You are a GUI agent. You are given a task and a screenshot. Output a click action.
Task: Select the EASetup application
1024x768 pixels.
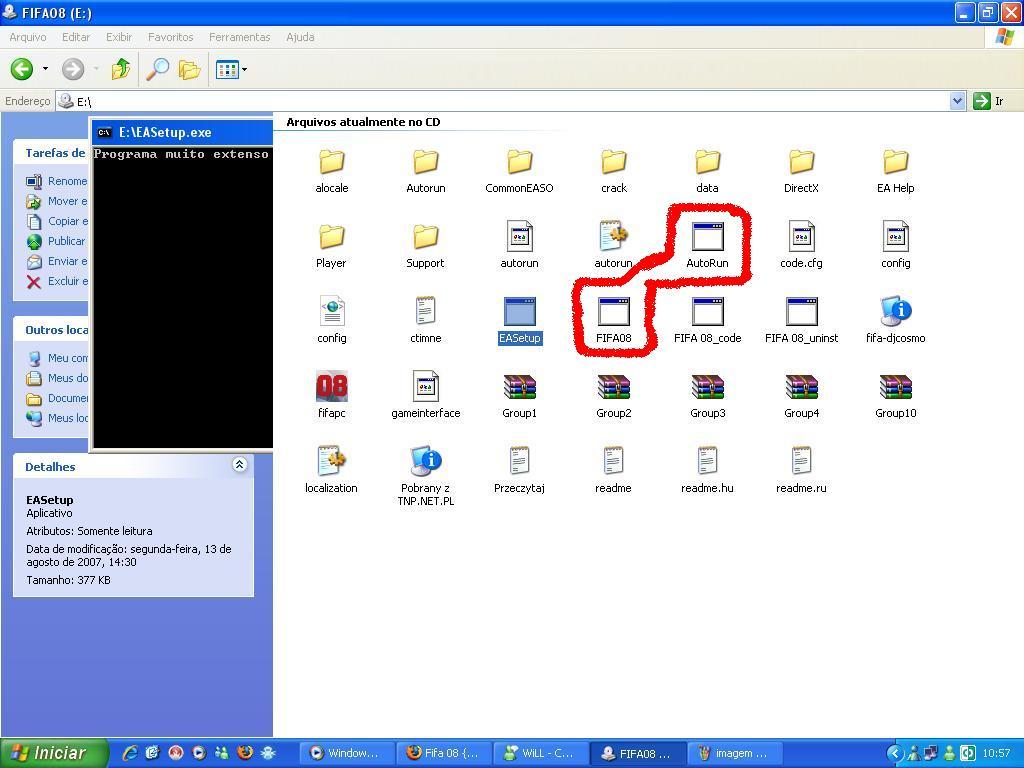(520, 321)
